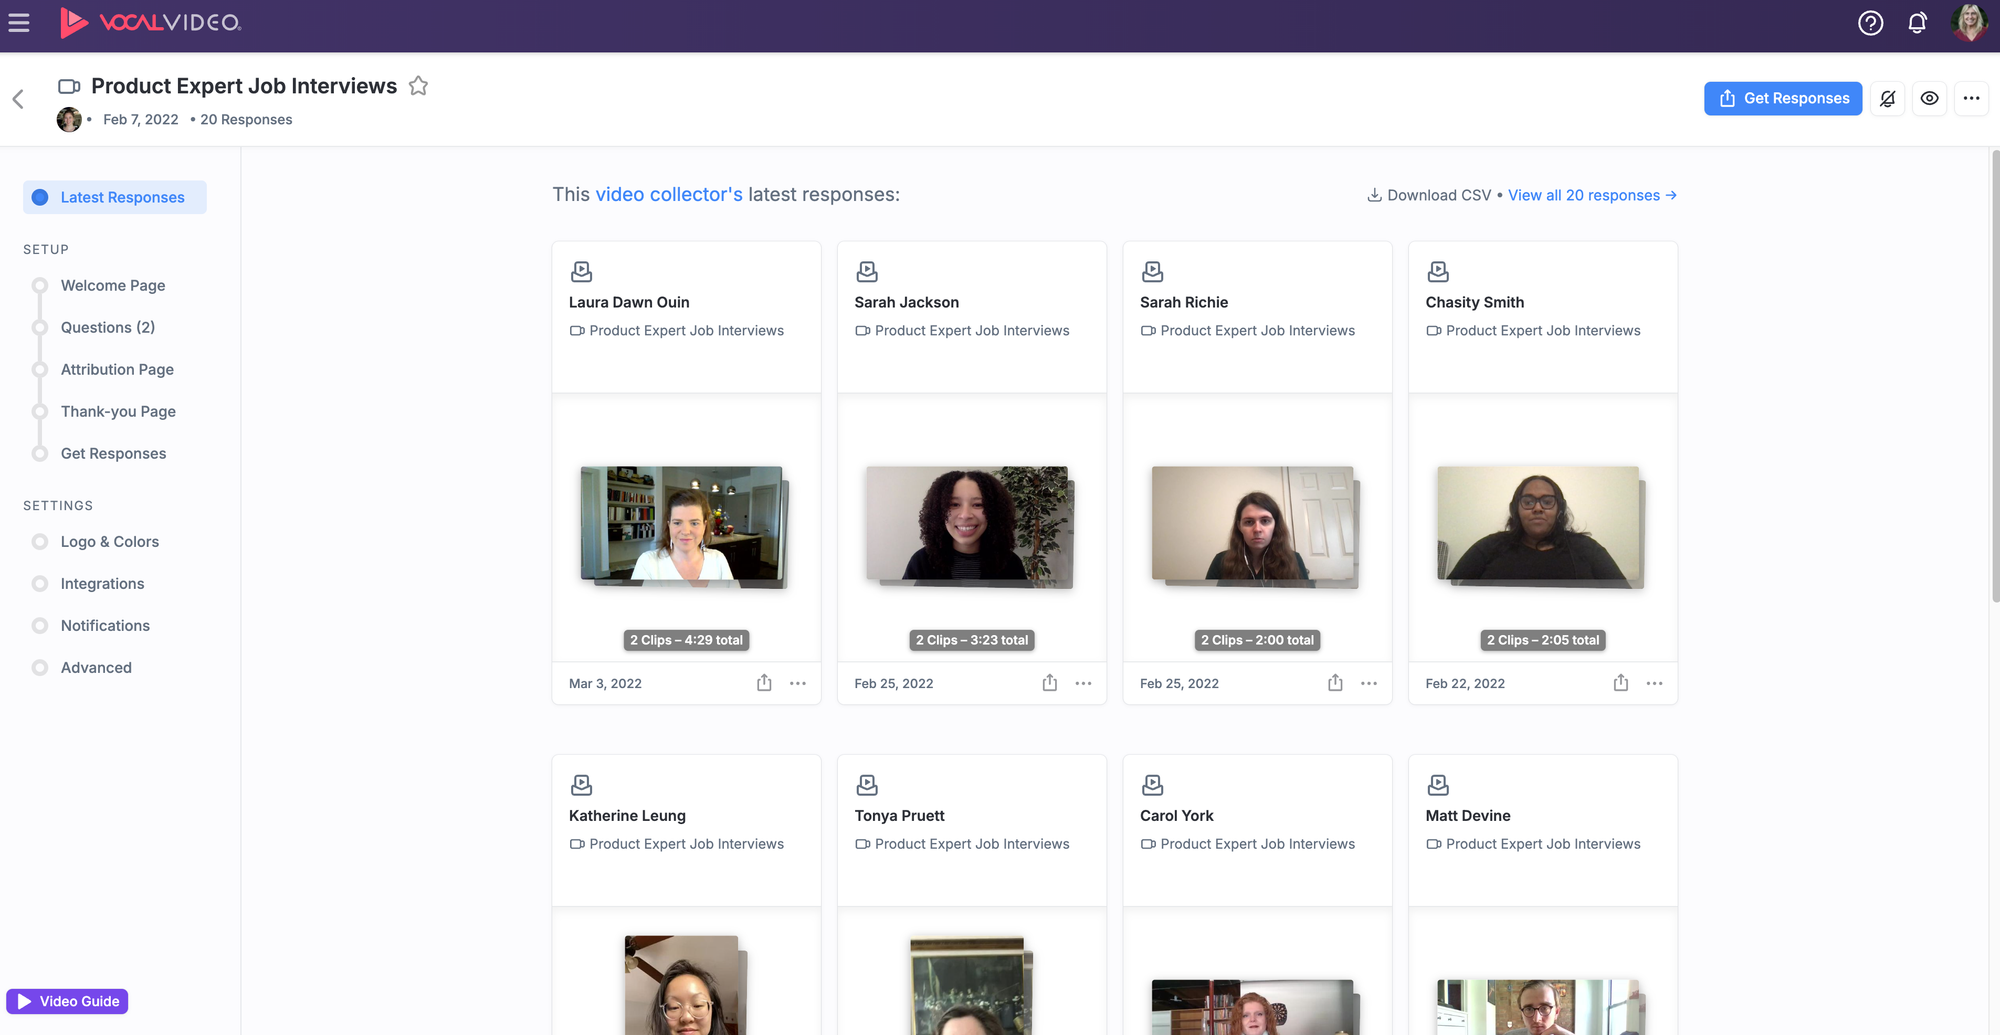
Task: Expand options menu for Chasity Smith response
Action: (1654, 683)
